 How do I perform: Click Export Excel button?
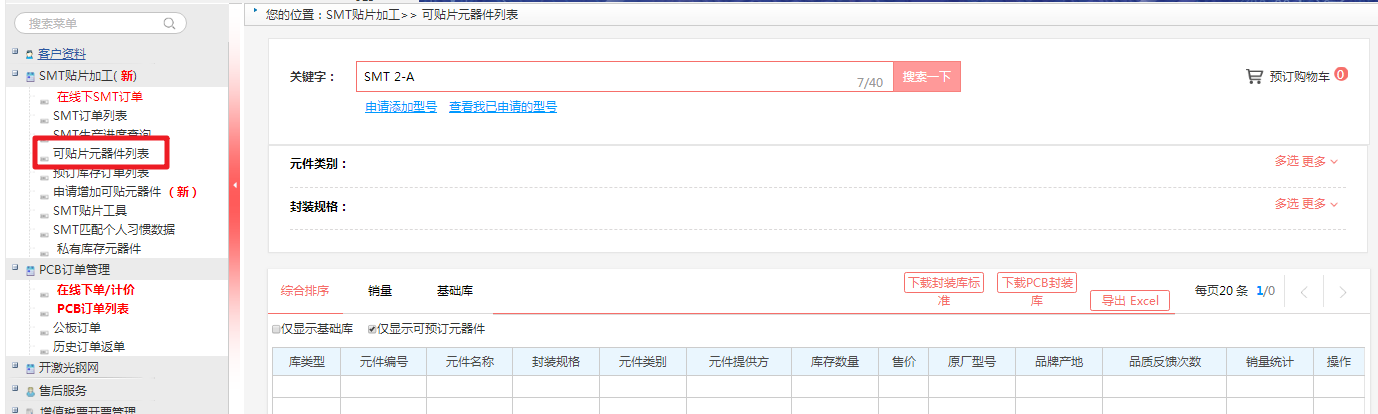(1129, 301)
